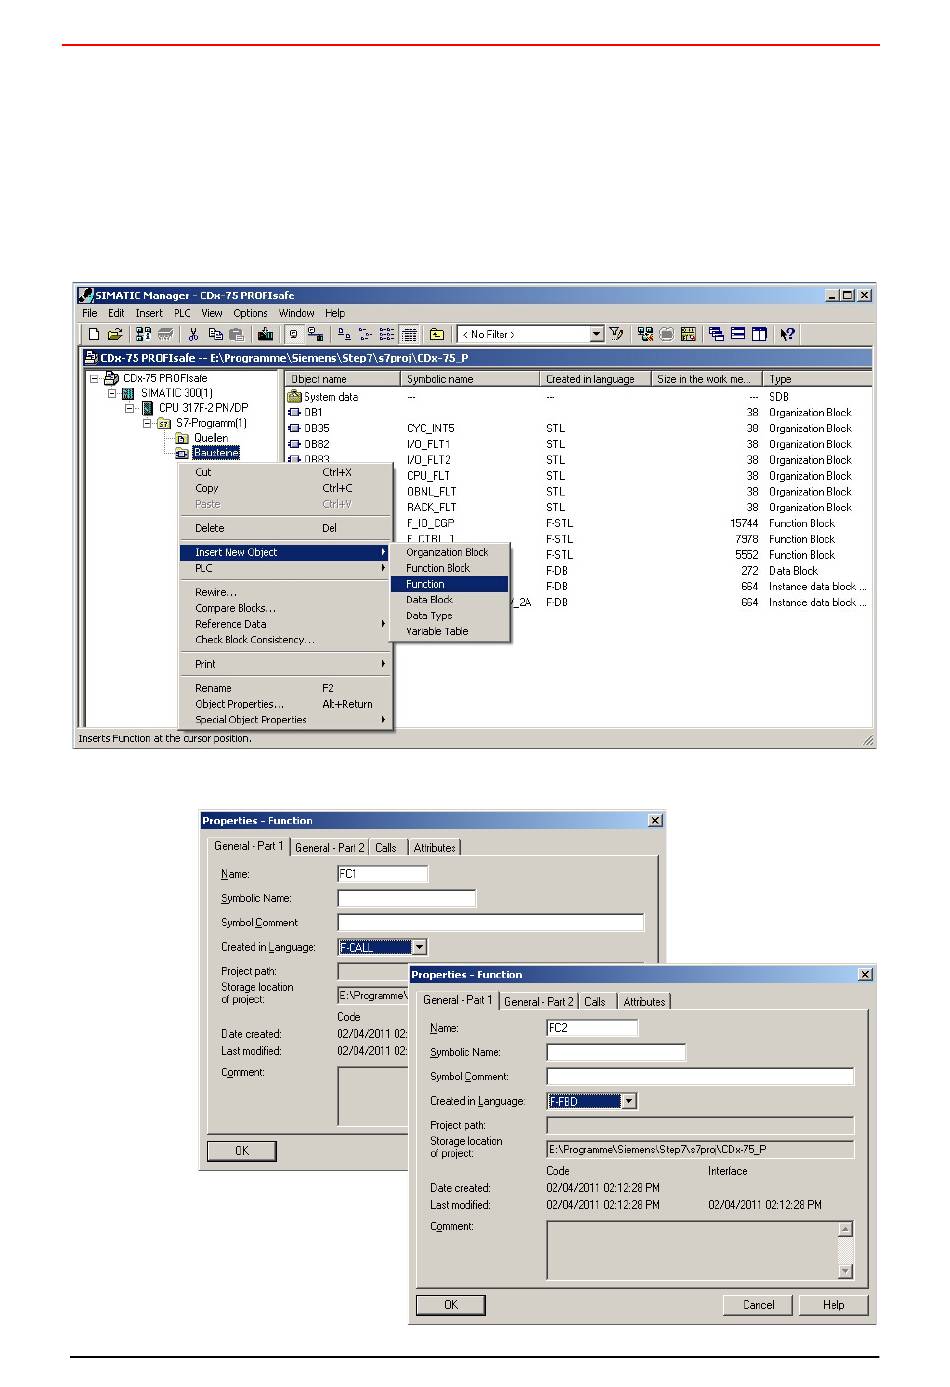The width and height of the screenshot is (950, 1387).
Task: Click Symbol Comment field in FC1 dialog
Action: (x=491, y=923)
